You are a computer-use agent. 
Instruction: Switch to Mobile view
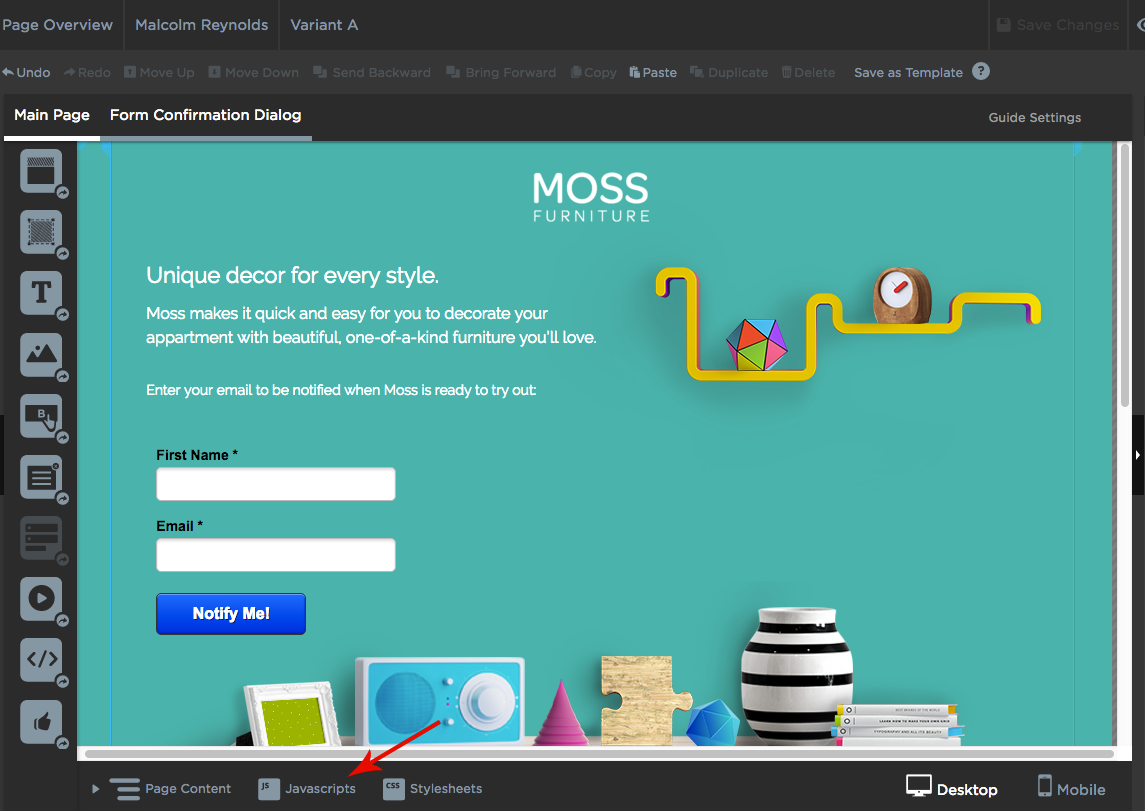click(1071, 788)
